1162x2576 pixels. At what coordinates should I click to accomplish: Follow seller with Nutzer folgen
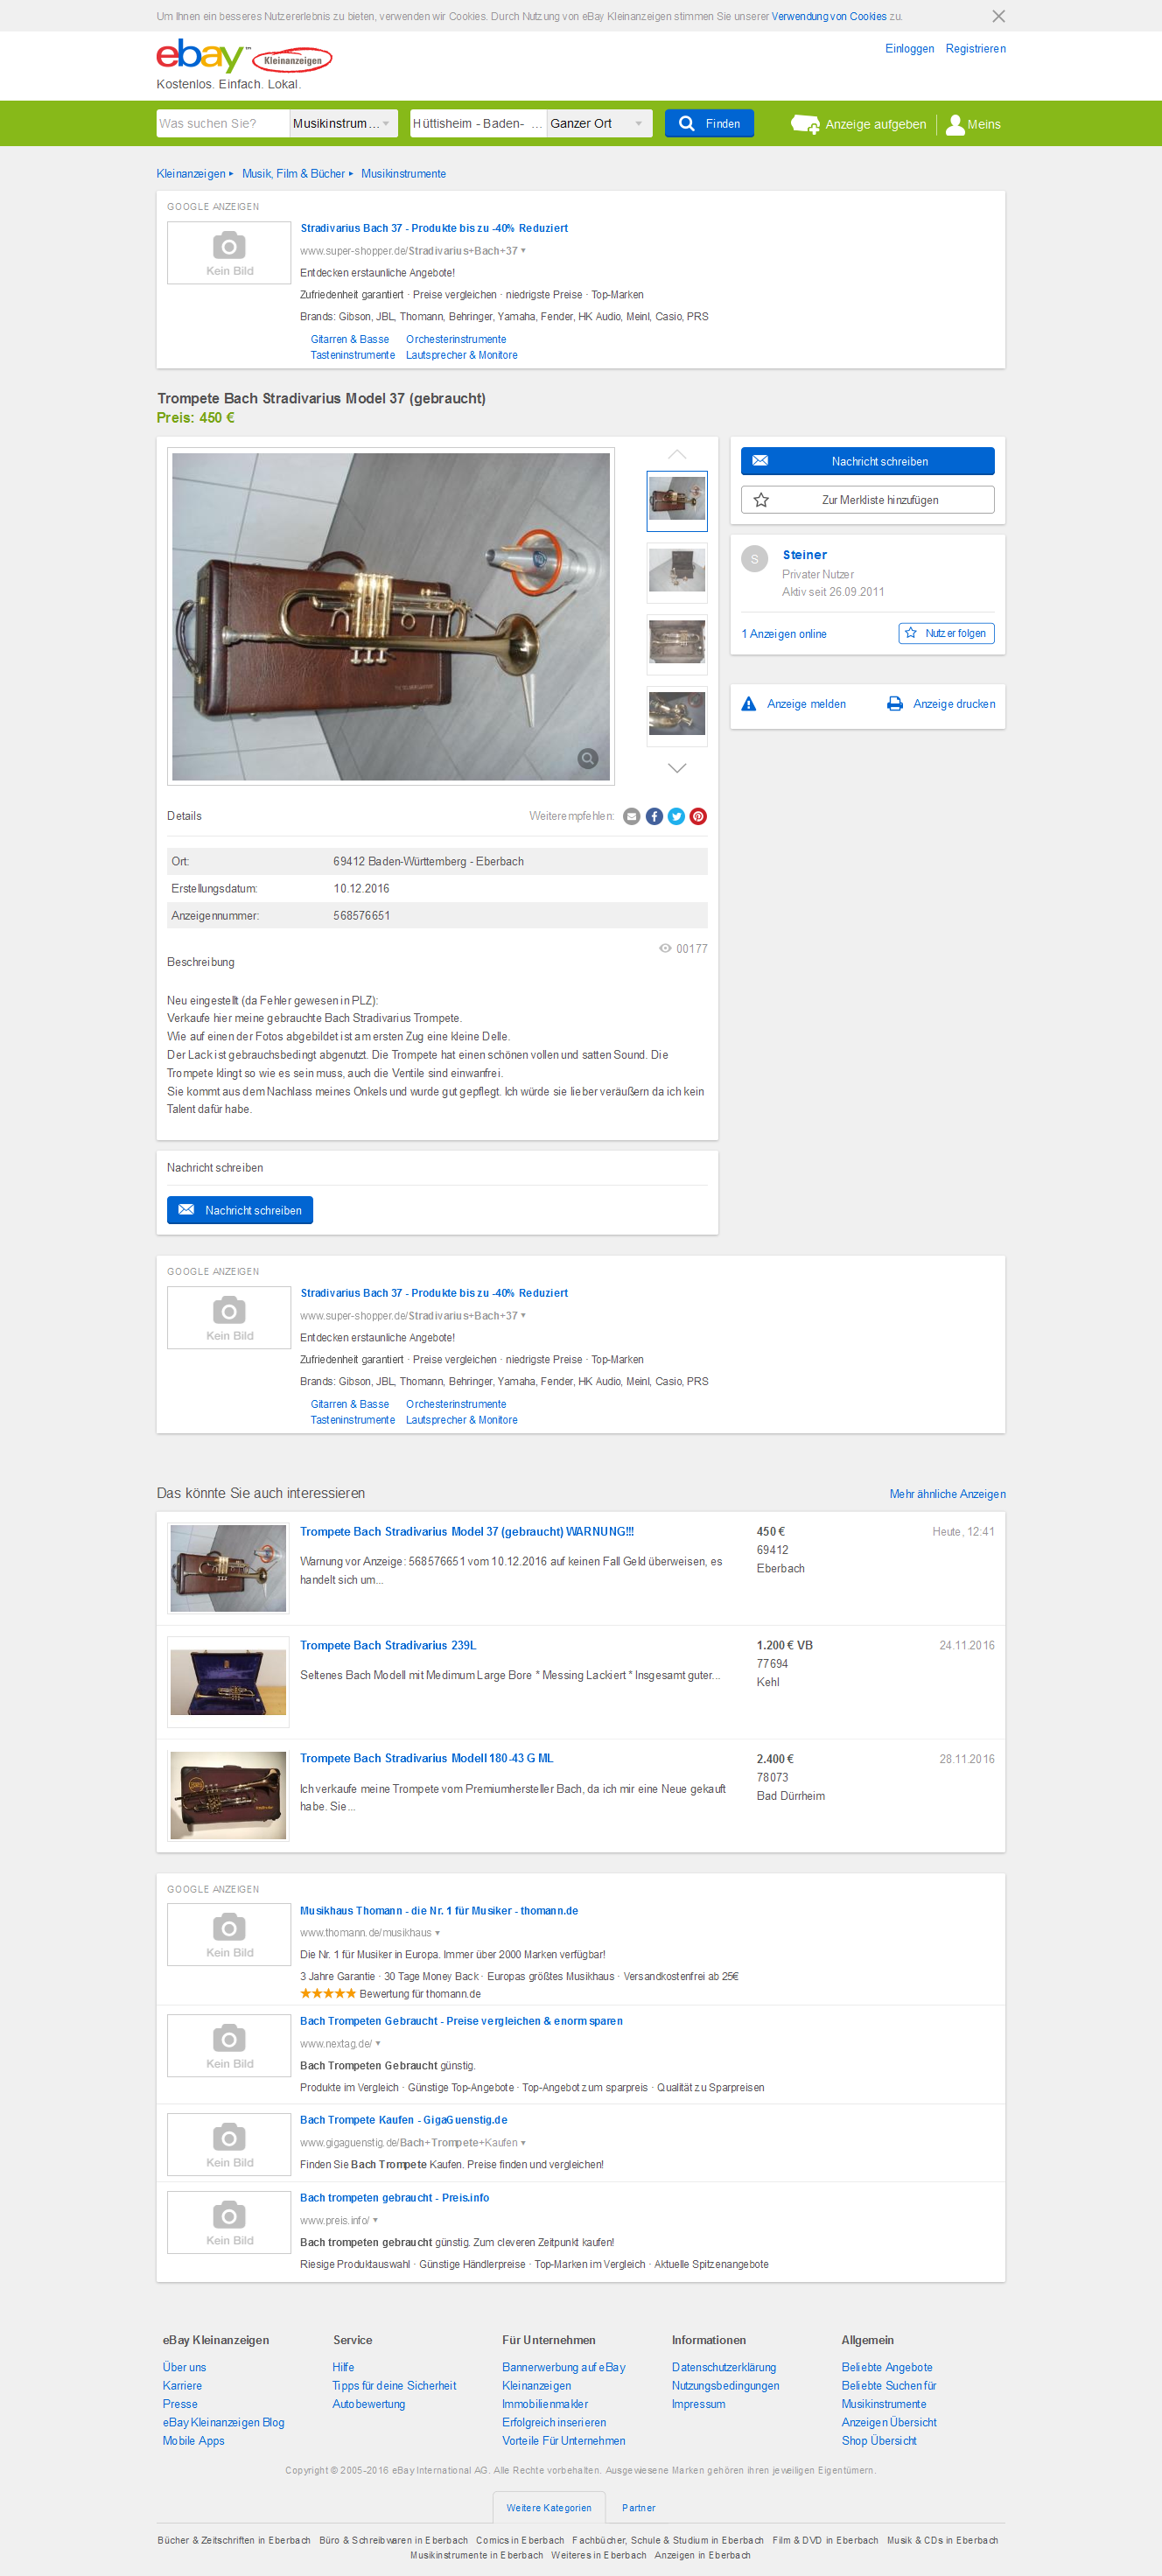[946, 633]
